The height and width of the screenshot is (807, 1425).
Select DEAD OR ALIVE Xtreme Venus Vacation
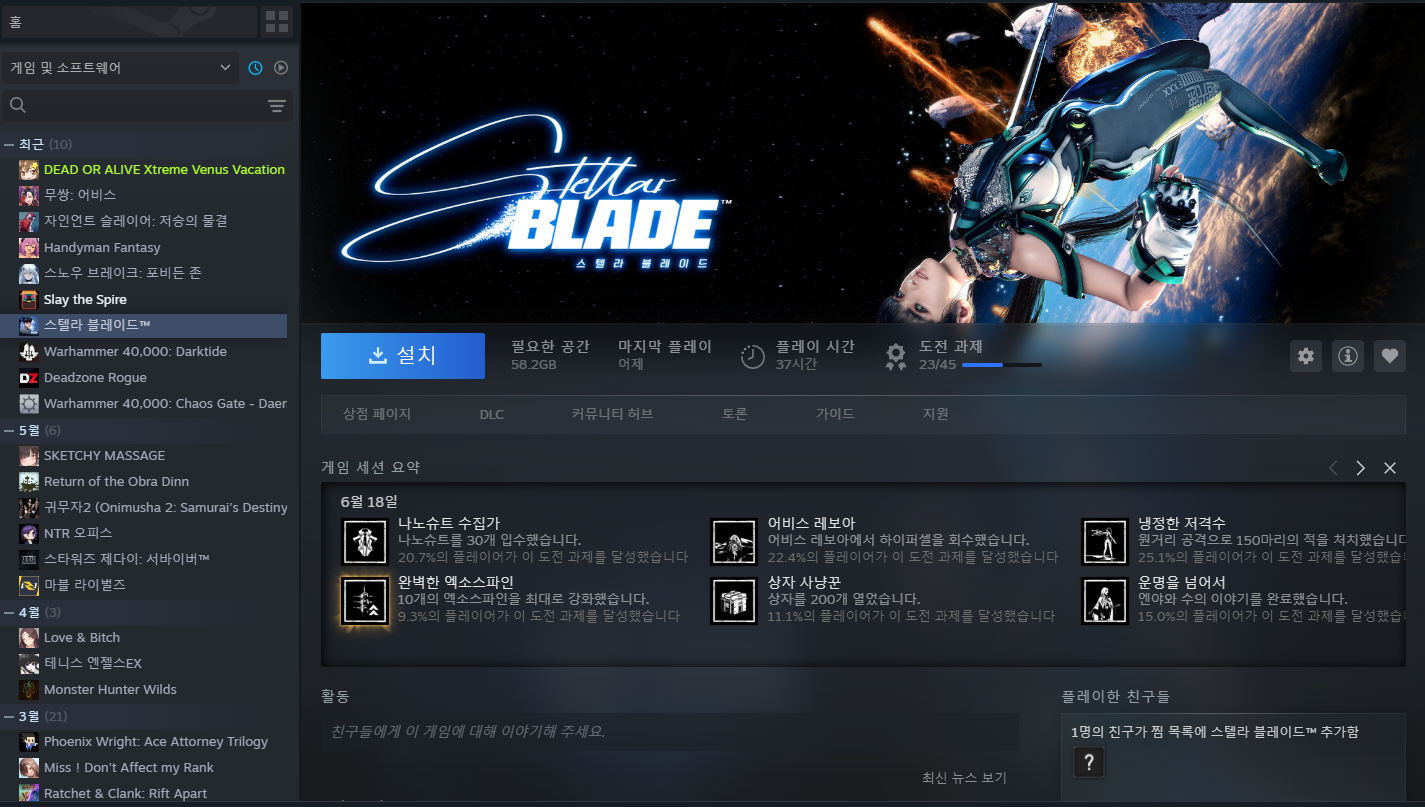[x=164, y=170]
